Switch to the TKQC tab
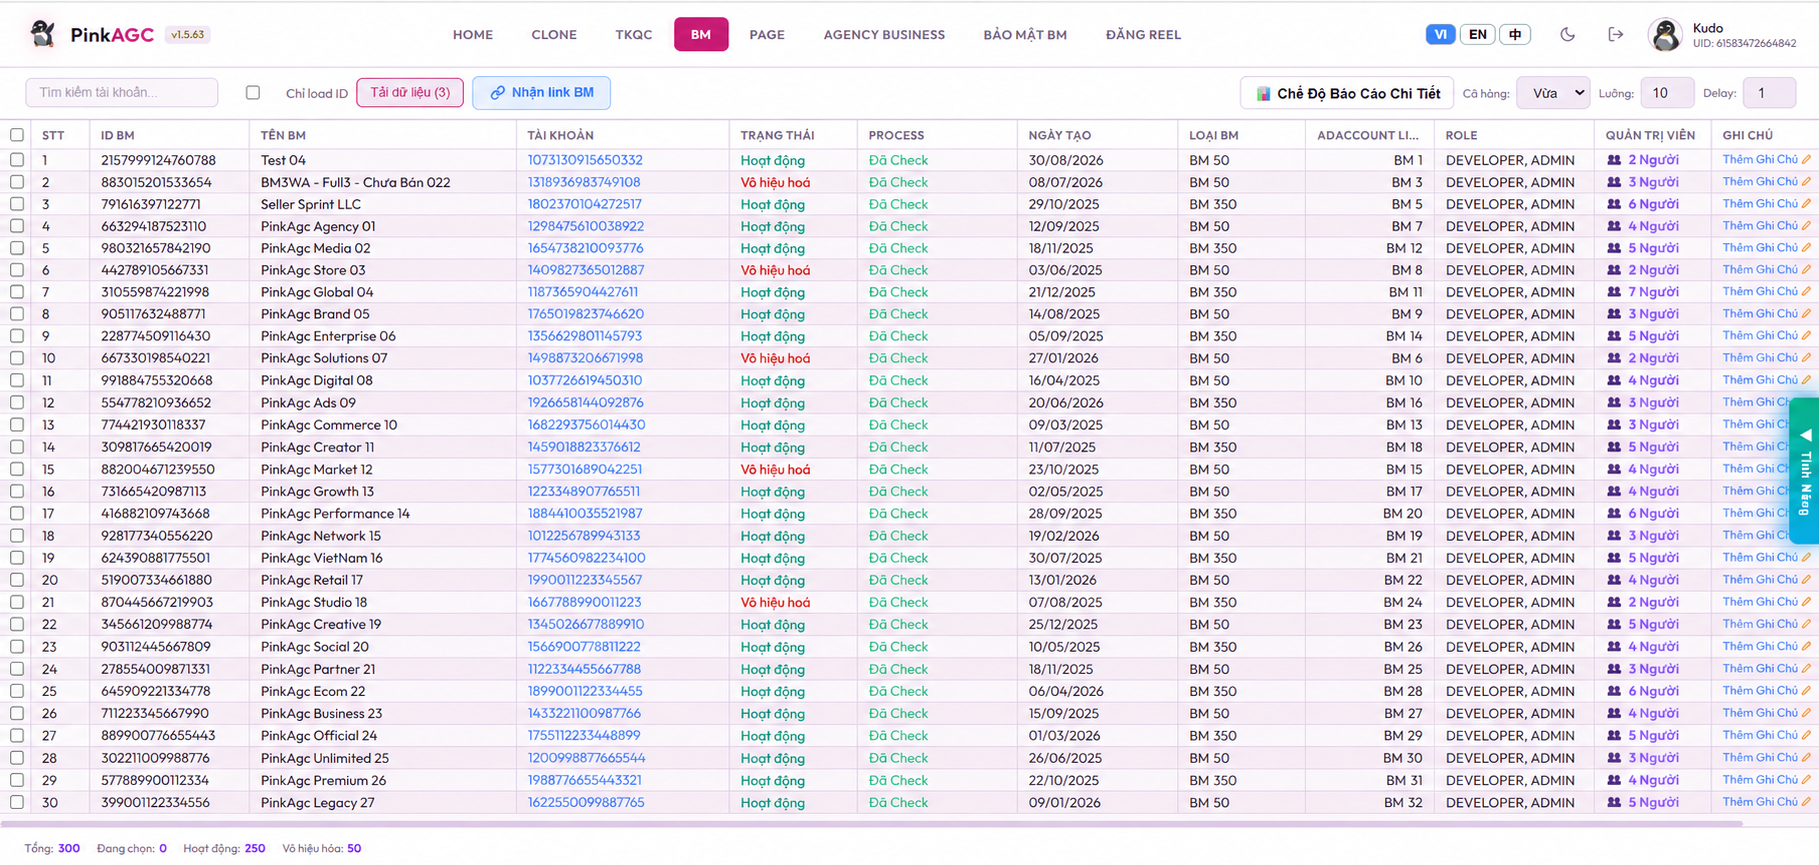 click(633, 34)
